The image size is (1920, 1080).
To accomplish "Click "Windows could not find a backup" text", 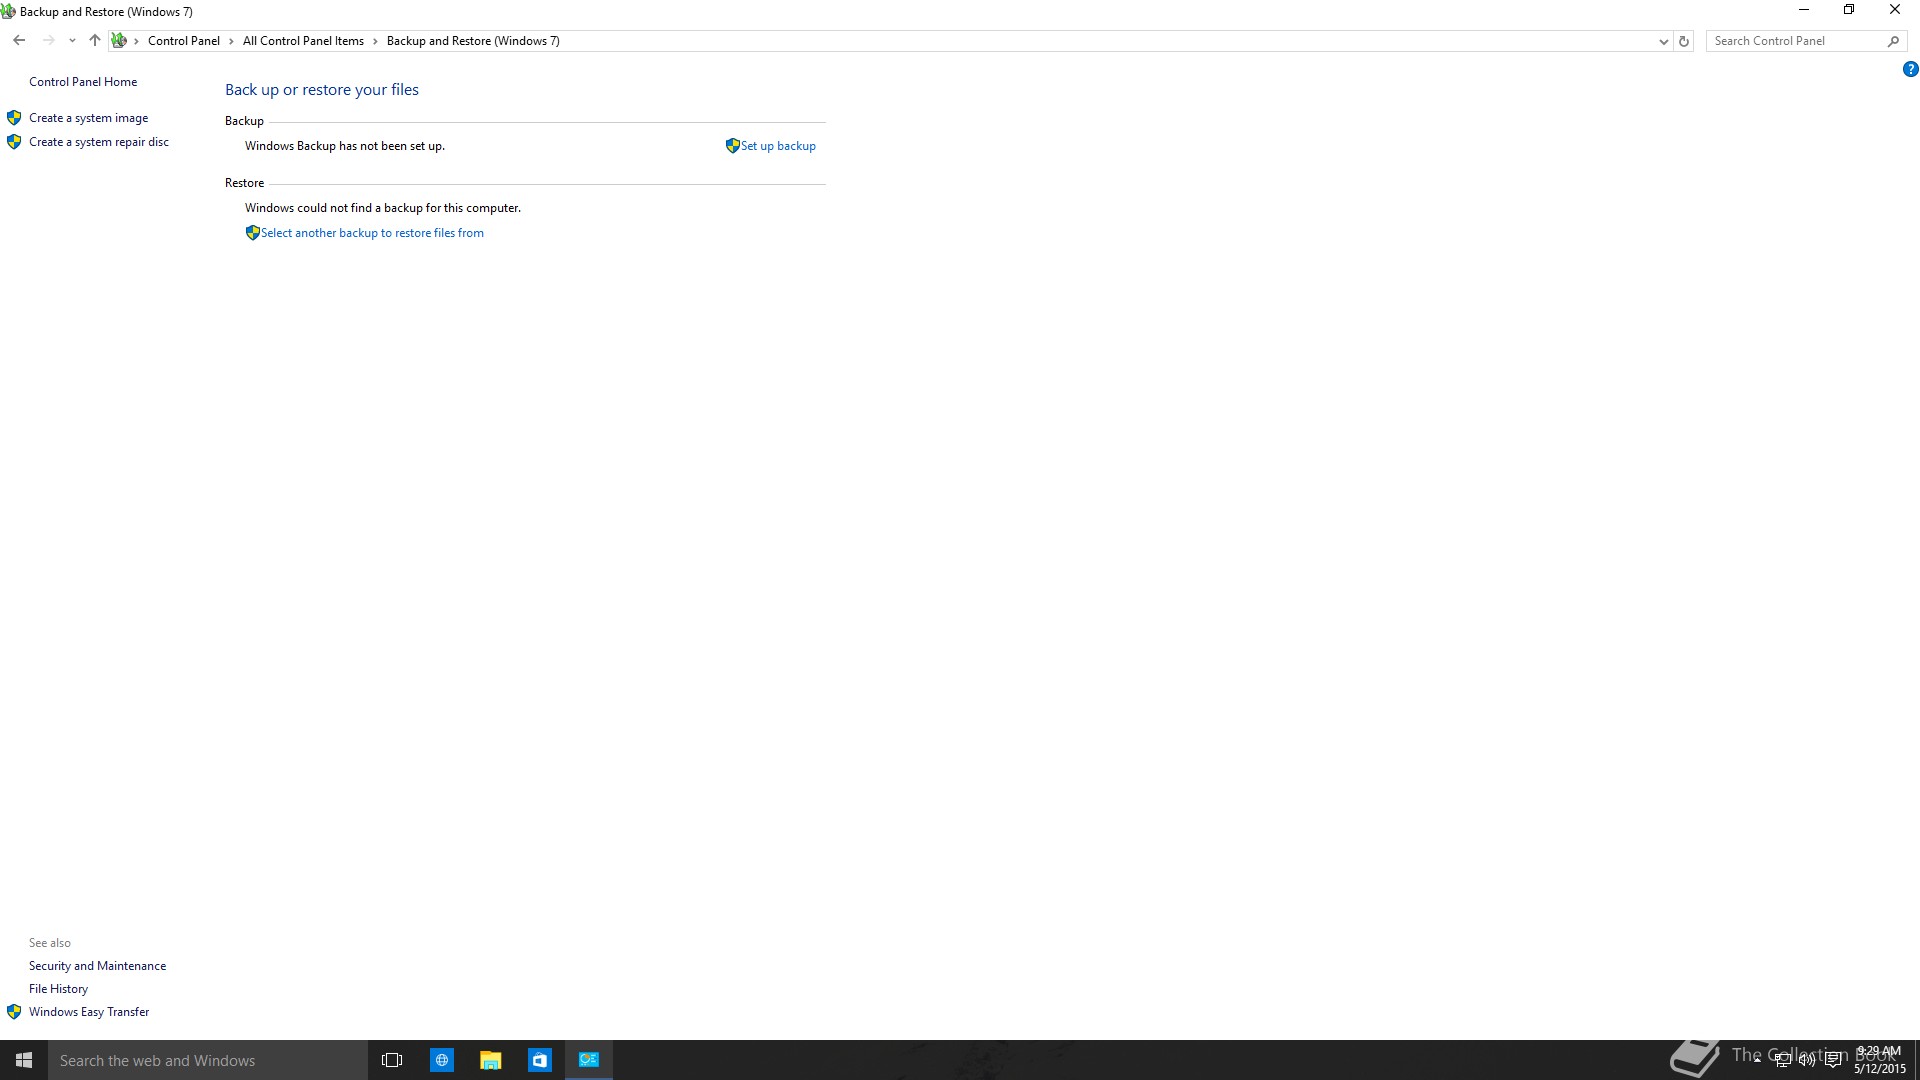I will pyautogui.click(x=383, y=208).
